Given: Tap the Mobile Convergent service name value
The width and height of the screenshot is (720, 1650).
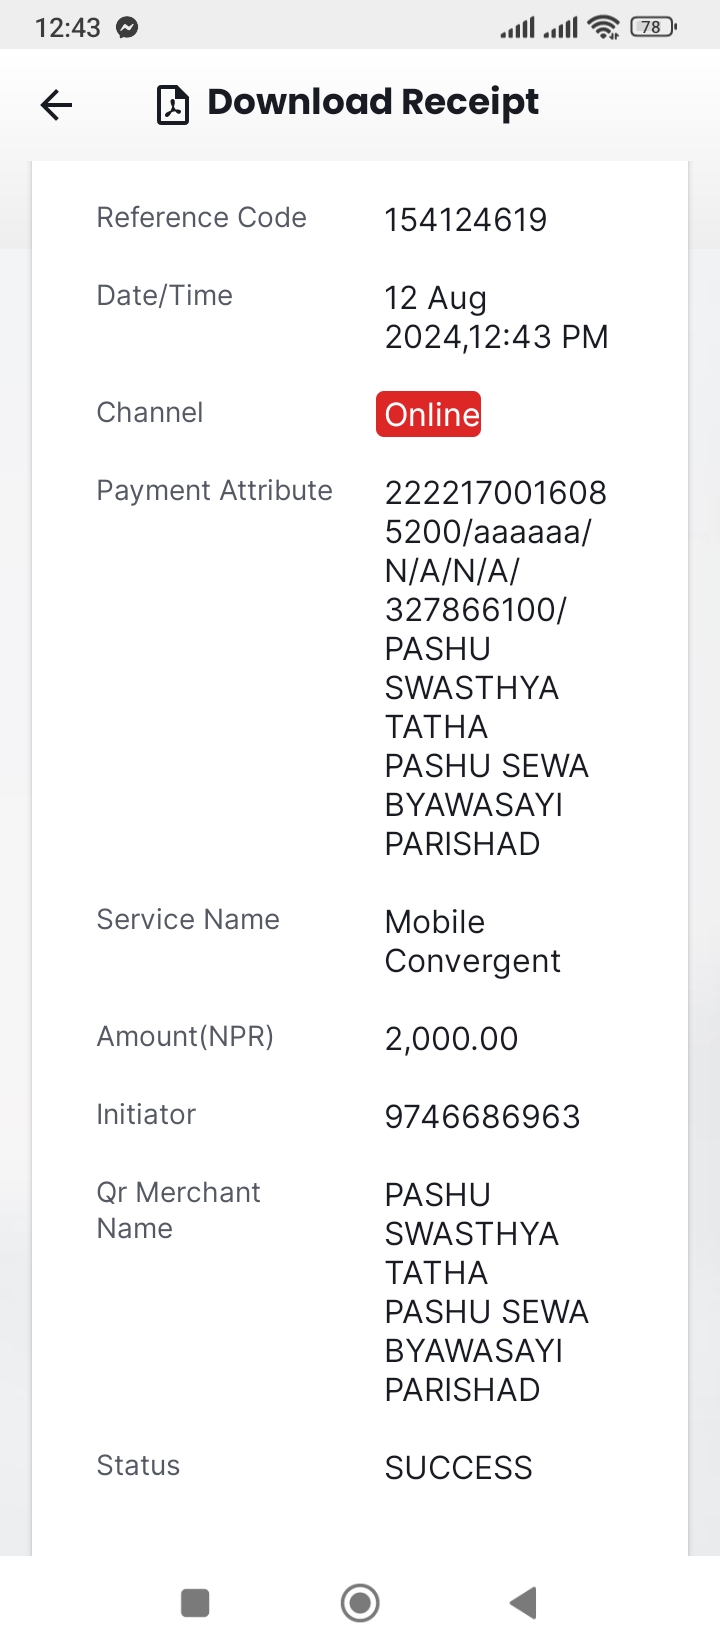Looking at the screenshot, I should point(473,941).
